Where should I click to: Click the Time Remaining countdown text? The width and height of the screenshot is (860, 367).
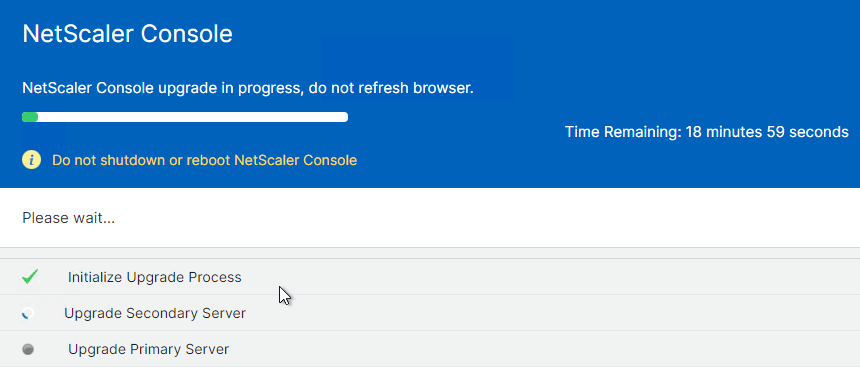click(x=706, y=132)
